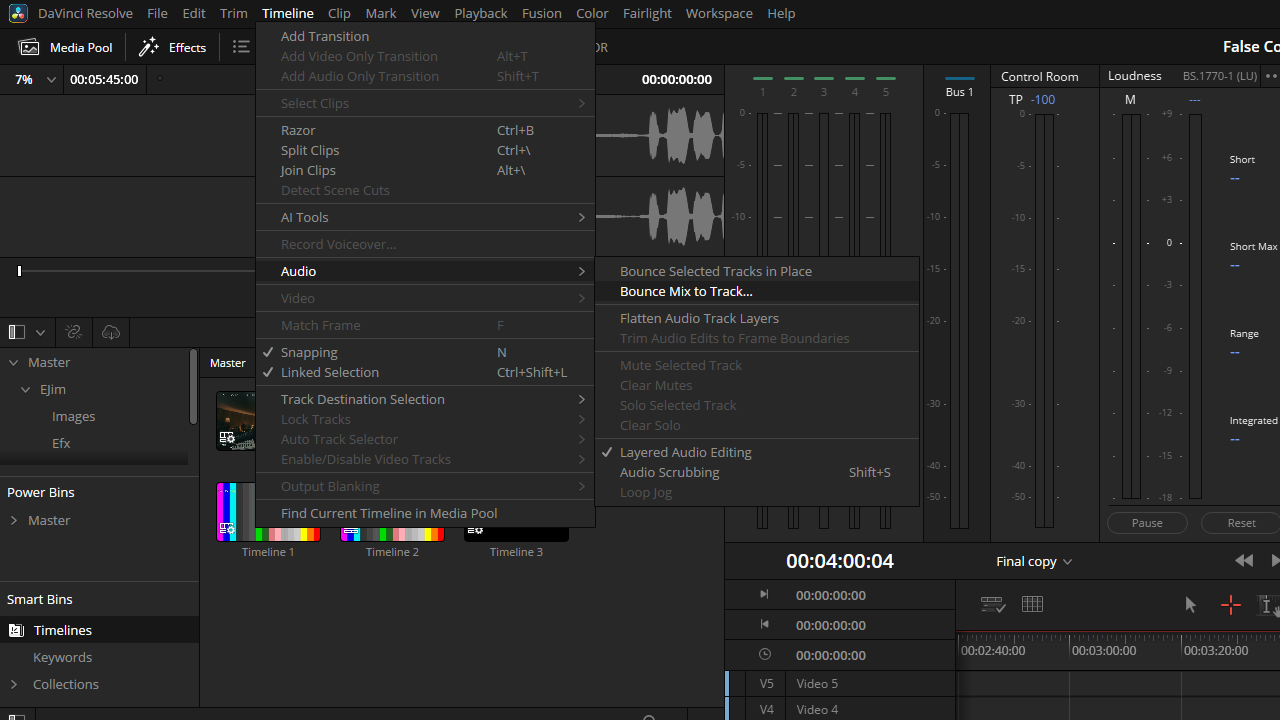Toggle Snapping in the Timeline menu
The height and width of the screenshot is (720, 1280).
pyautogui.click(x=426, y=352)
